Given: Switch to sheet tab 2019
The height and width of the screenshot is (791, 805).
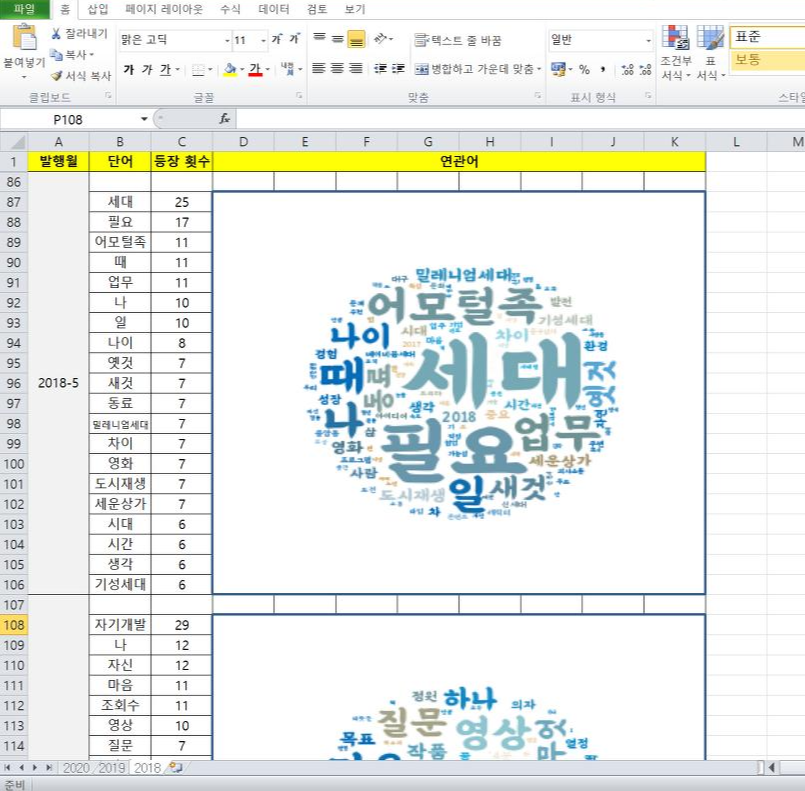Looking at the screenshot, I should click(111, 768).
